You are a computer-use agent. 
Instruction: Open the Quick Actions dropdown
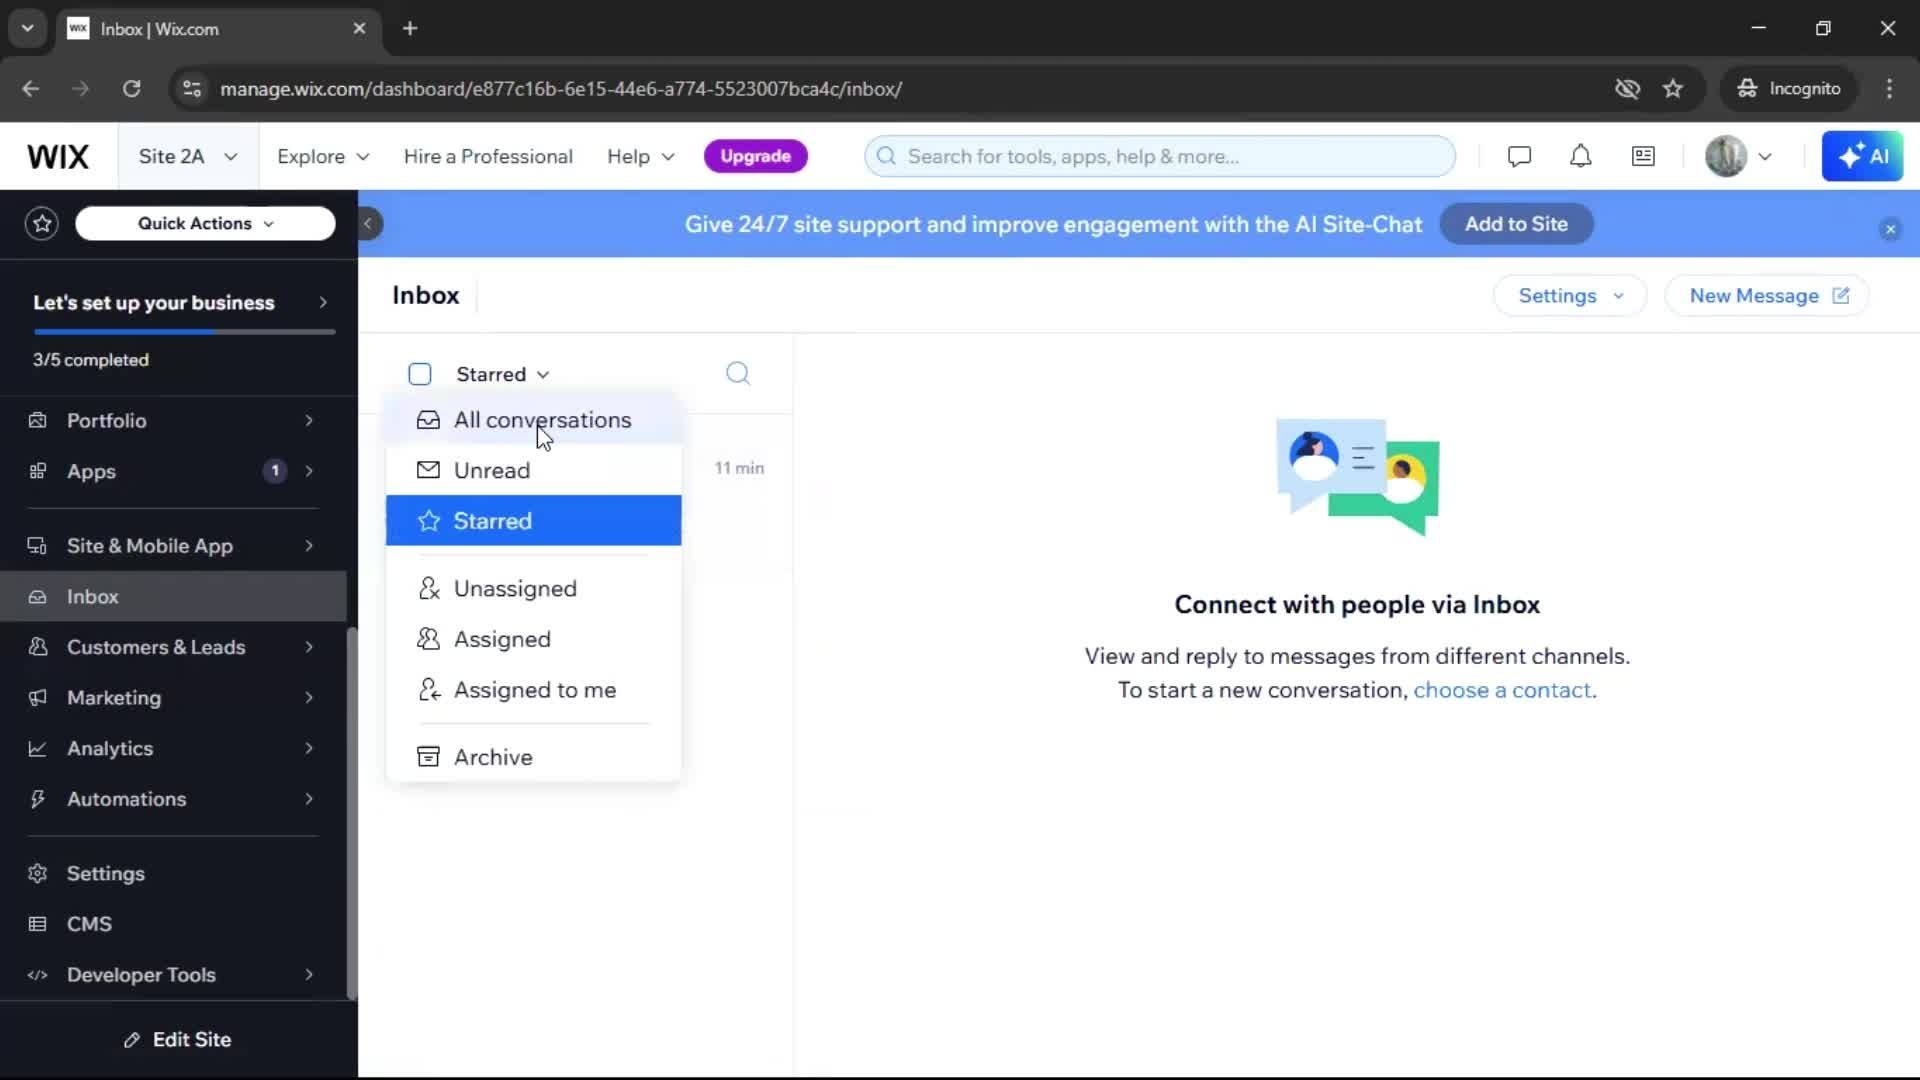205,223
